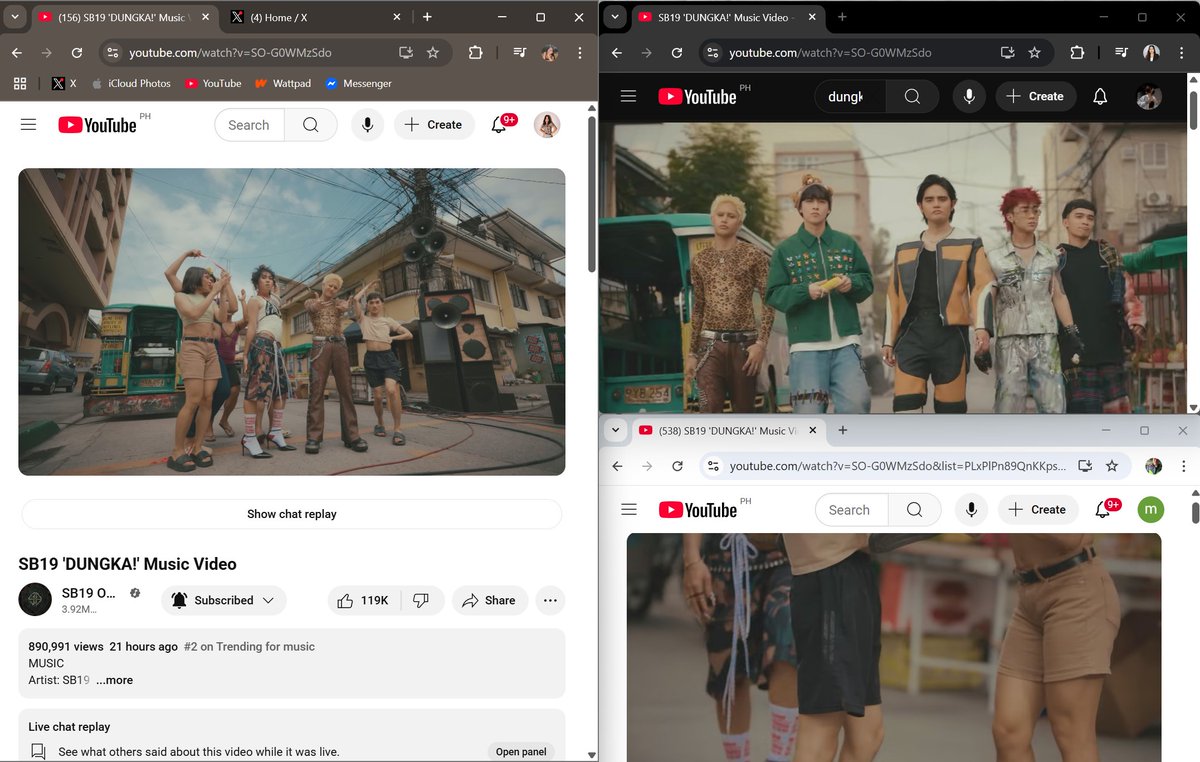Open notifications bell in top-right dark window

(x=1100, y=96)
